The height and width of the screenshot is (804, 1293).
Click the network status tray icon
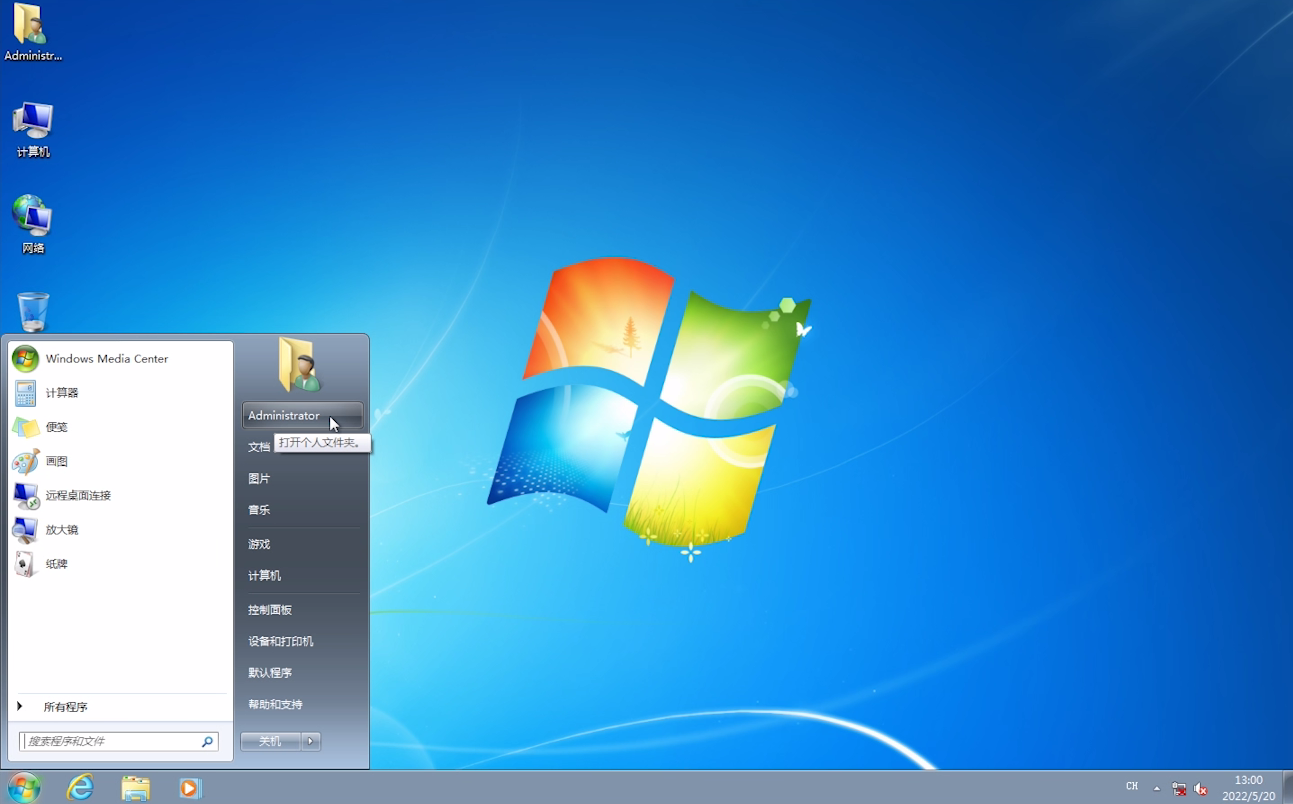(1180, 789)
